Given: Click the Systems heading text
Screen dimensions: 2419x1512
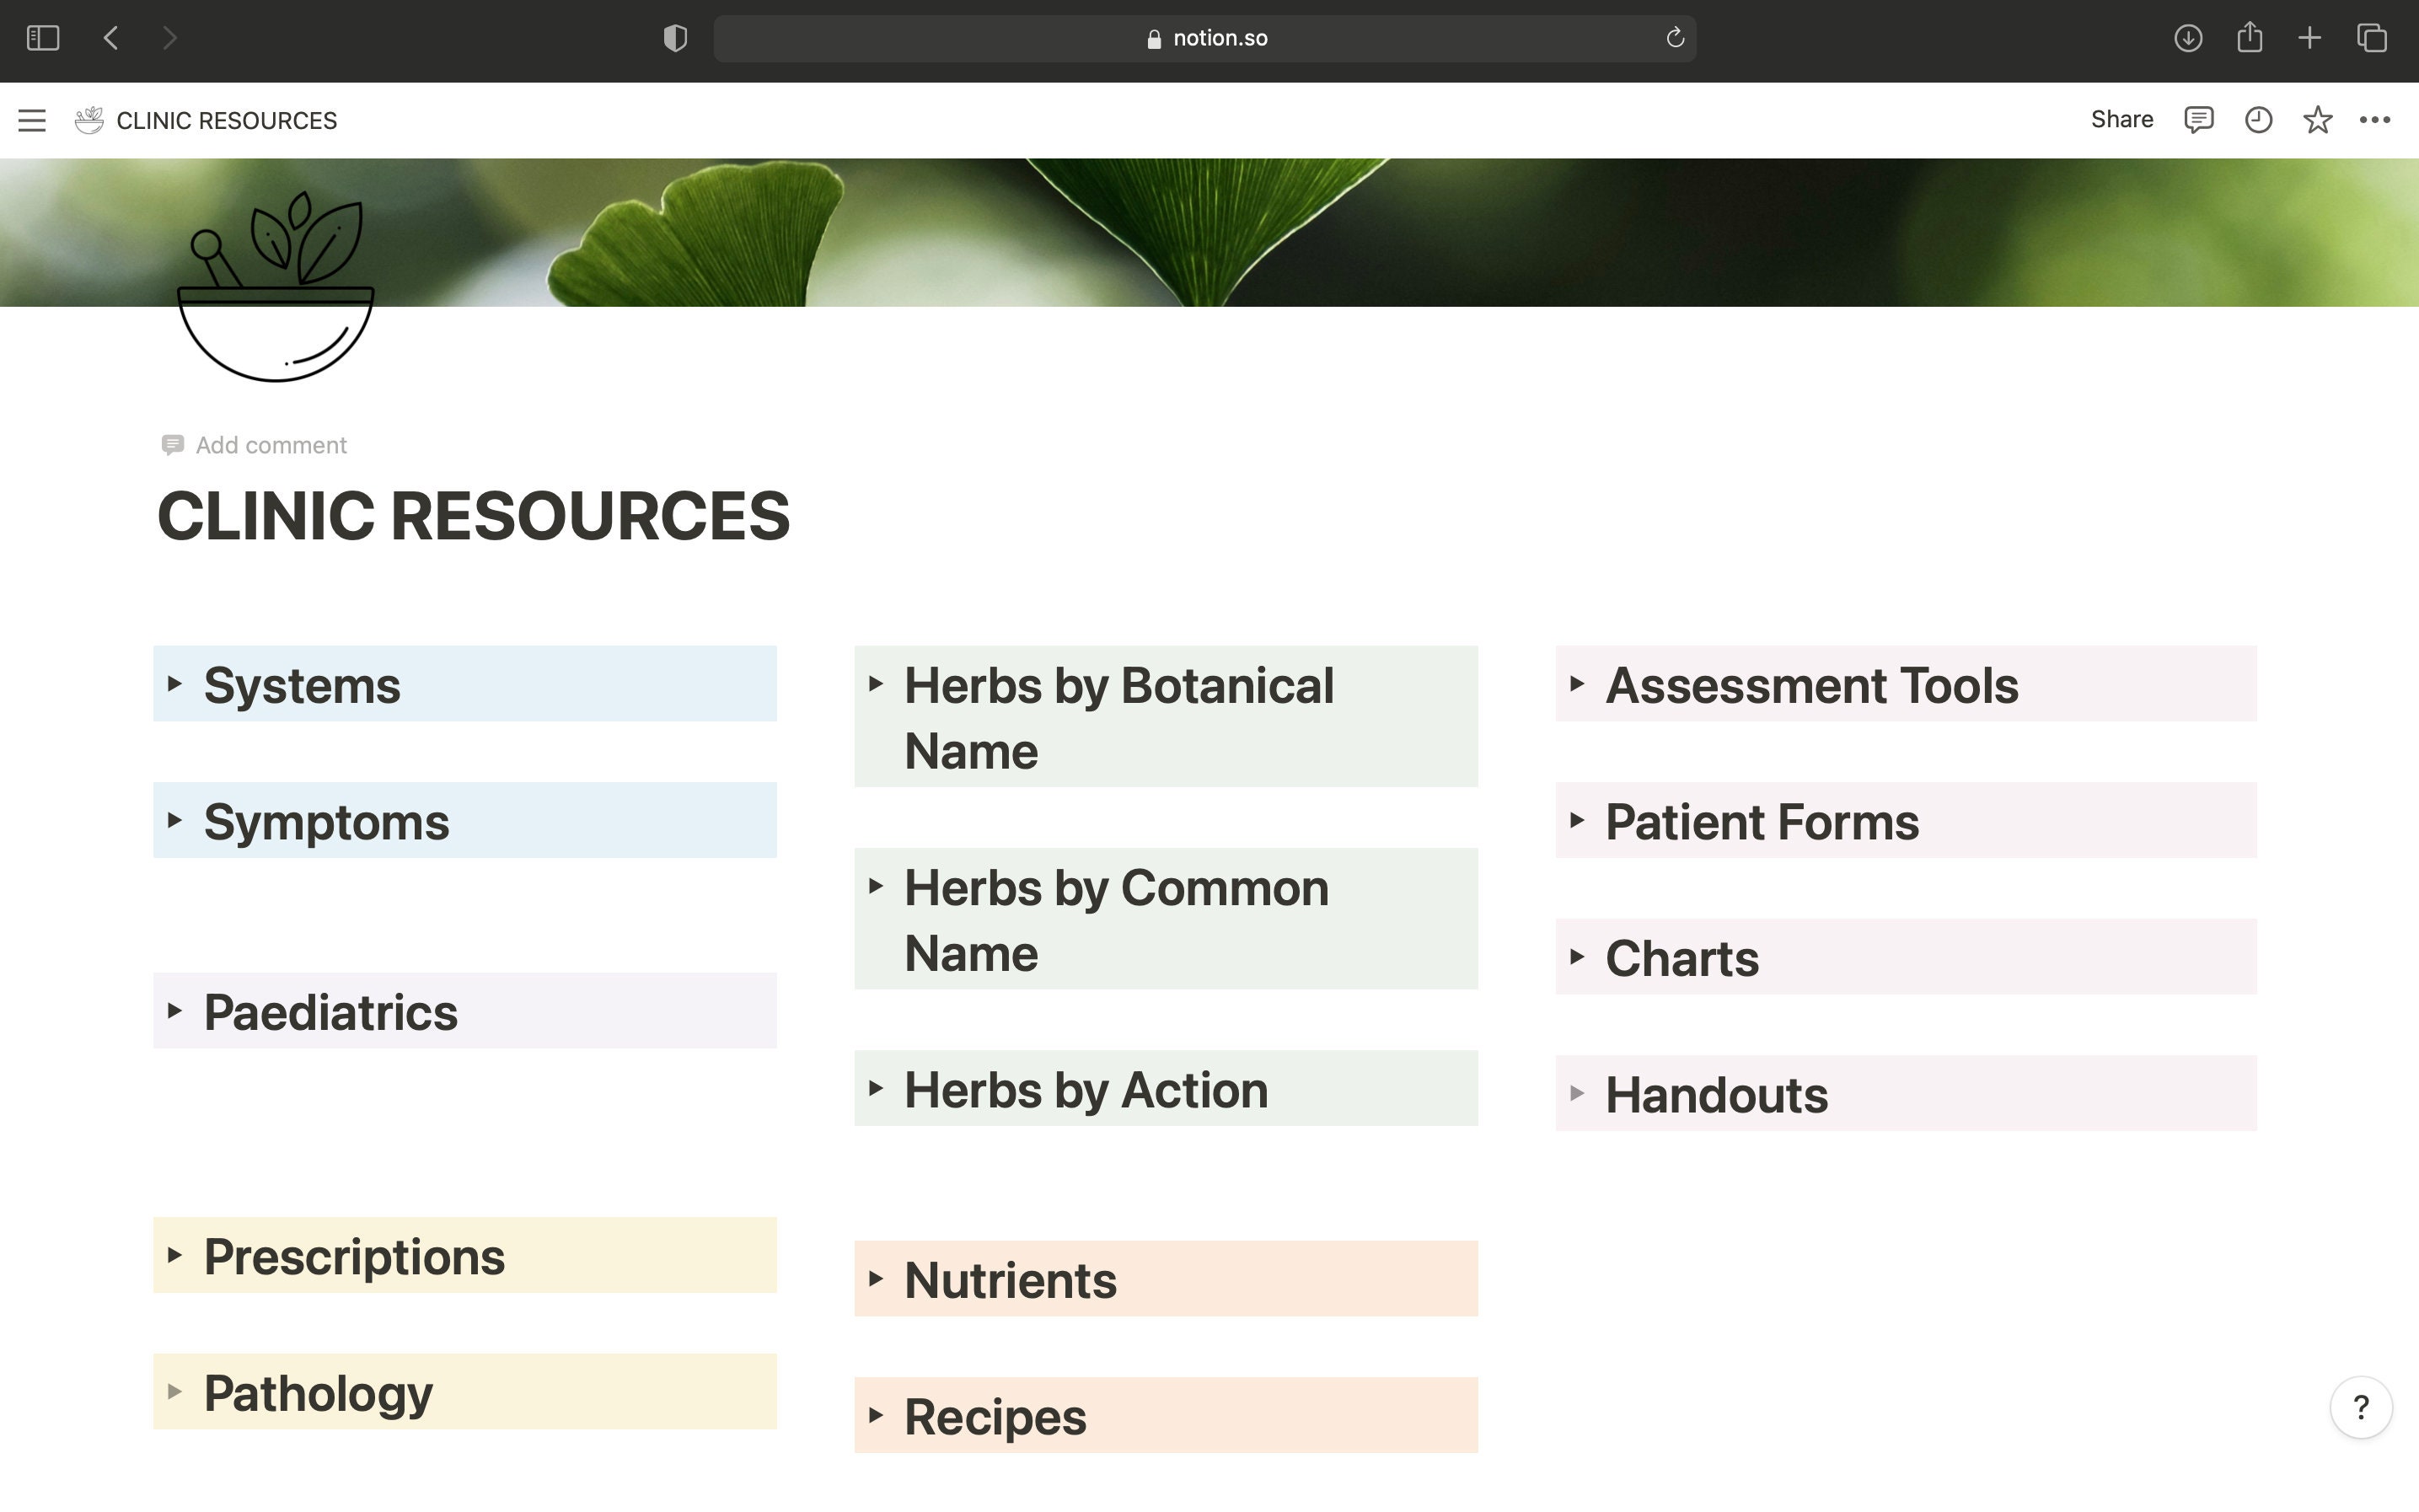Looking at the screenshot, I should [302, 686].
